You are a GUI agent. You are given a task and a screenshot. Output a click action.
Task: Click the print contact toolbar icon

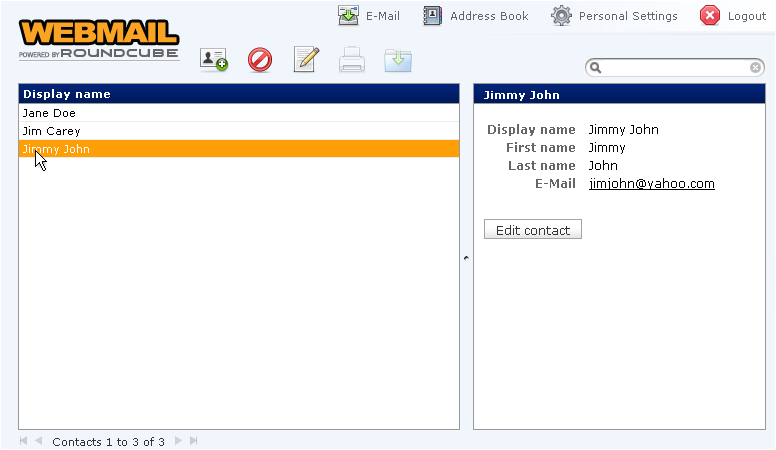[x=352, y=60]
